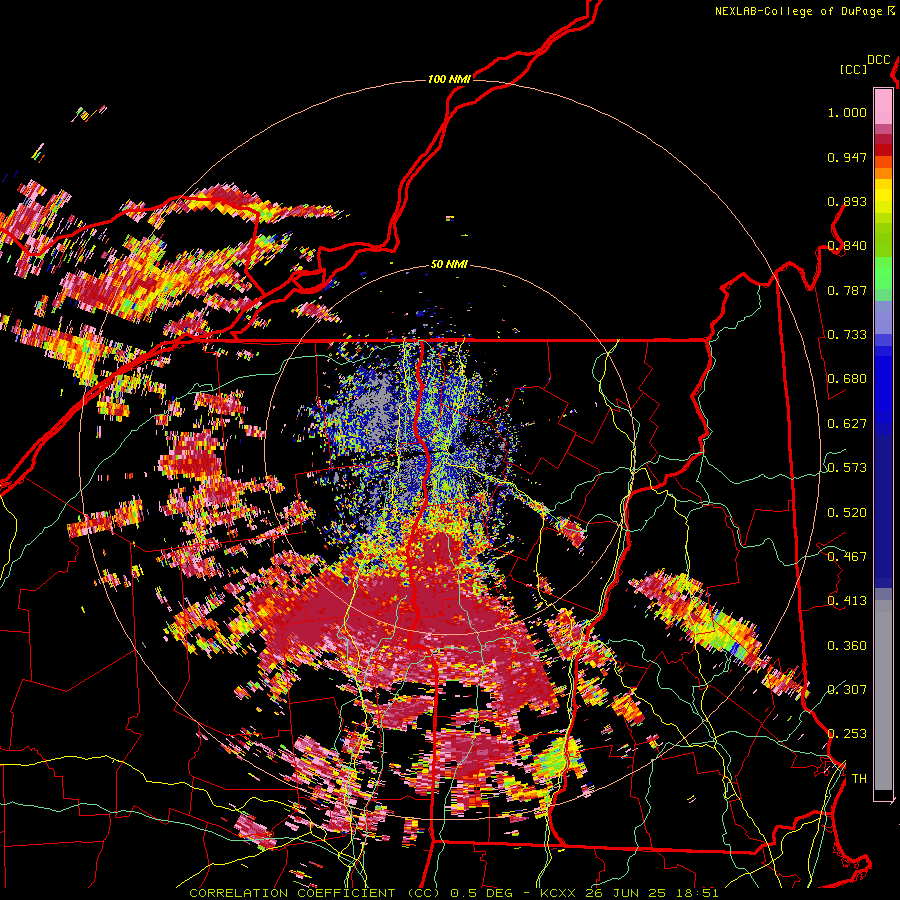Pick the light pink segment of color bar
Screen dimensions: 900x900
coord(883,106)
